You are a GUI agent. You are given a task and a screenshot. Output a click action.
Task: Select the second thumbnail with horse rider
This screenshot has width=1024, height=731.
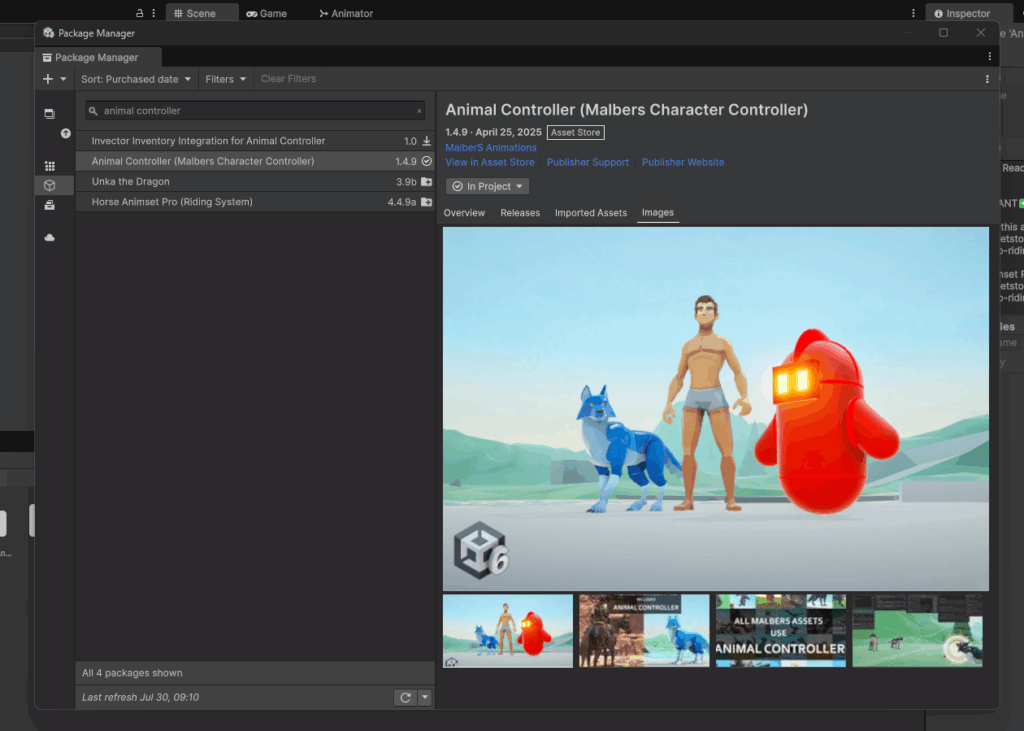tap(644, 631)
